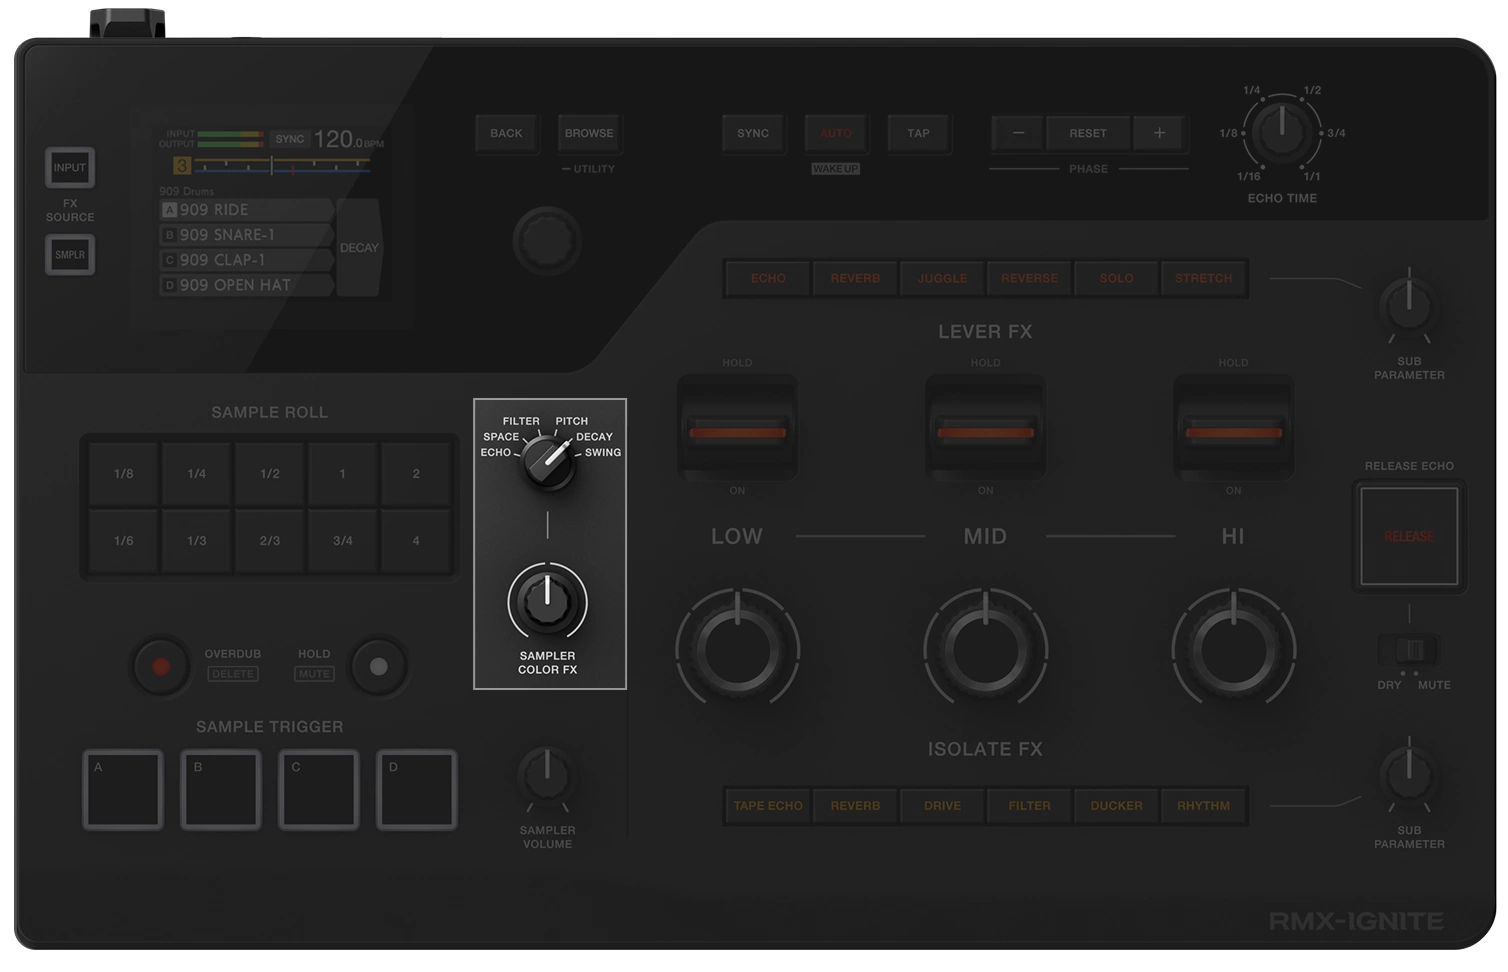Screen dimensions: 1508x972
Task: Select INPUT as FX source
Action: [x=70, y=168]
